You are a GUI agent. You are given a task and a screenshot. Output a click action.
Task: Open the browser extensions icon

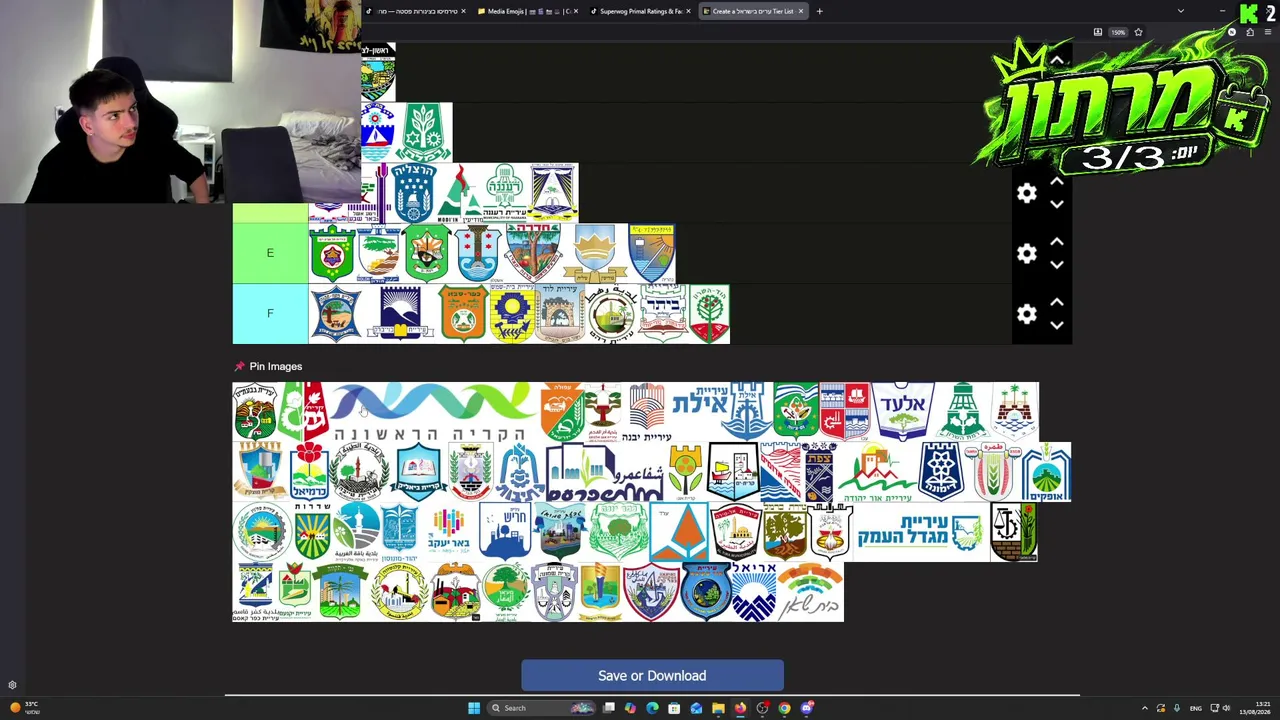1250,32
